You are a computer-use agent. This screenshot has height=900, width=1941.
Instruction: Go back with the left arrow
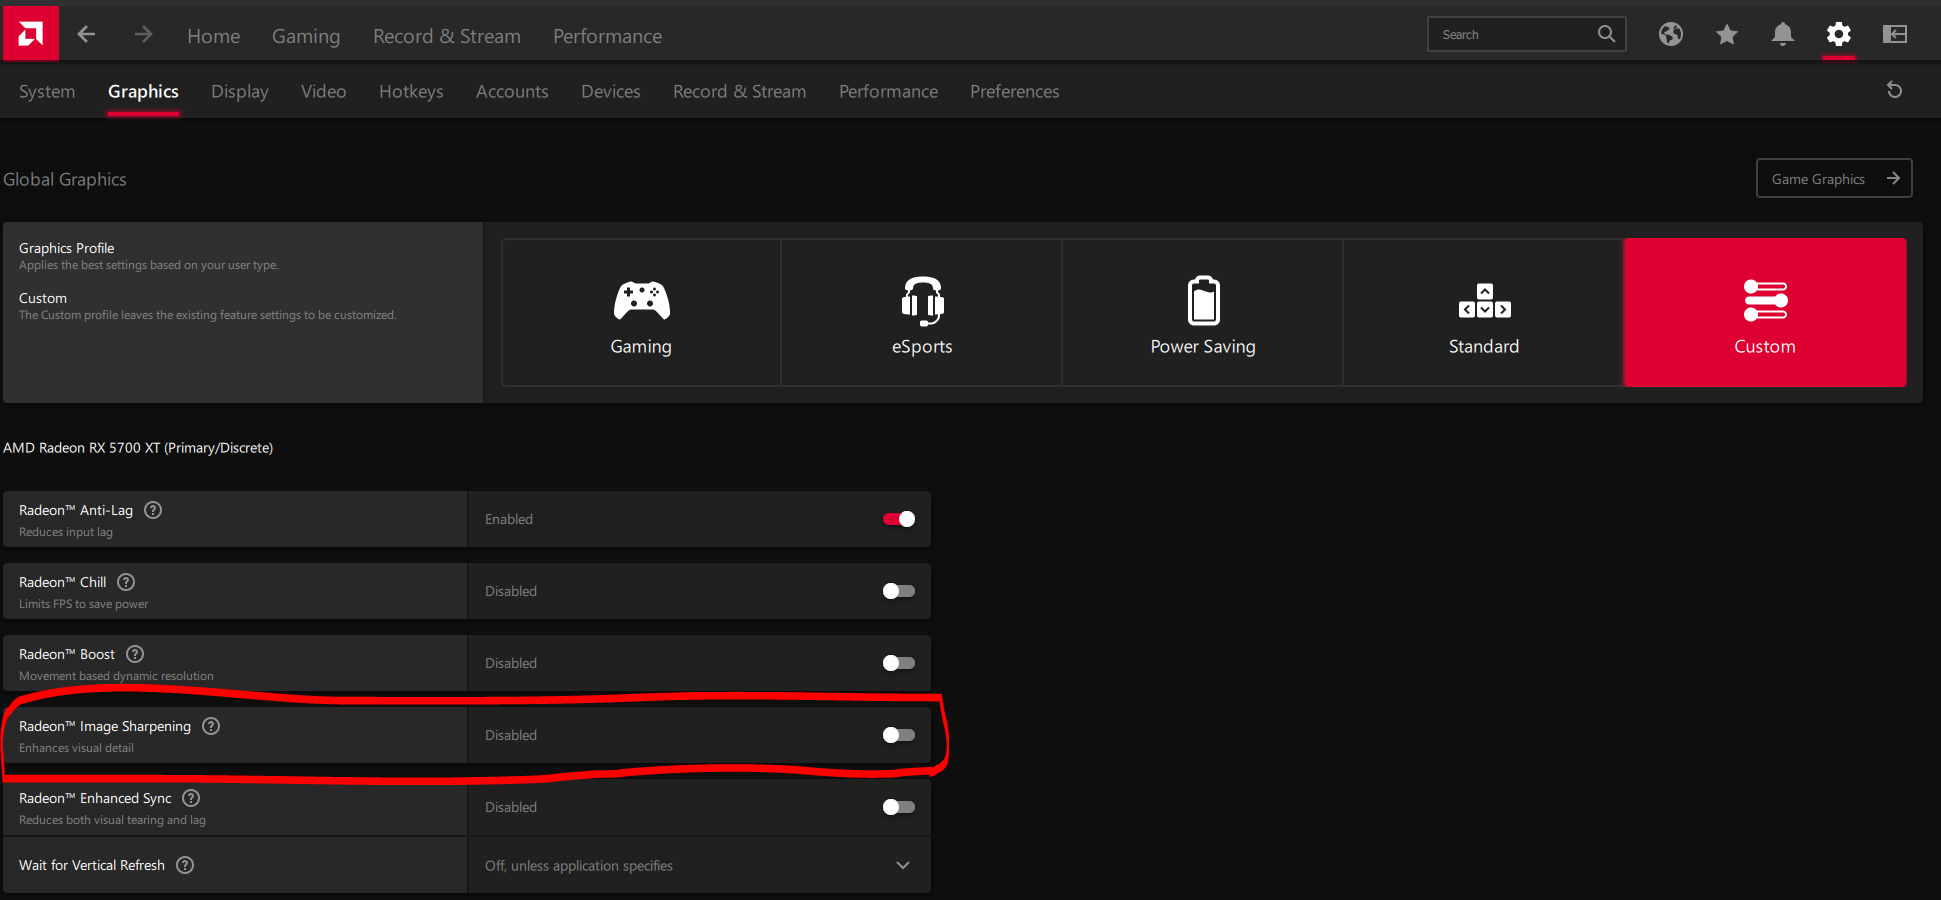click(87, 35)
